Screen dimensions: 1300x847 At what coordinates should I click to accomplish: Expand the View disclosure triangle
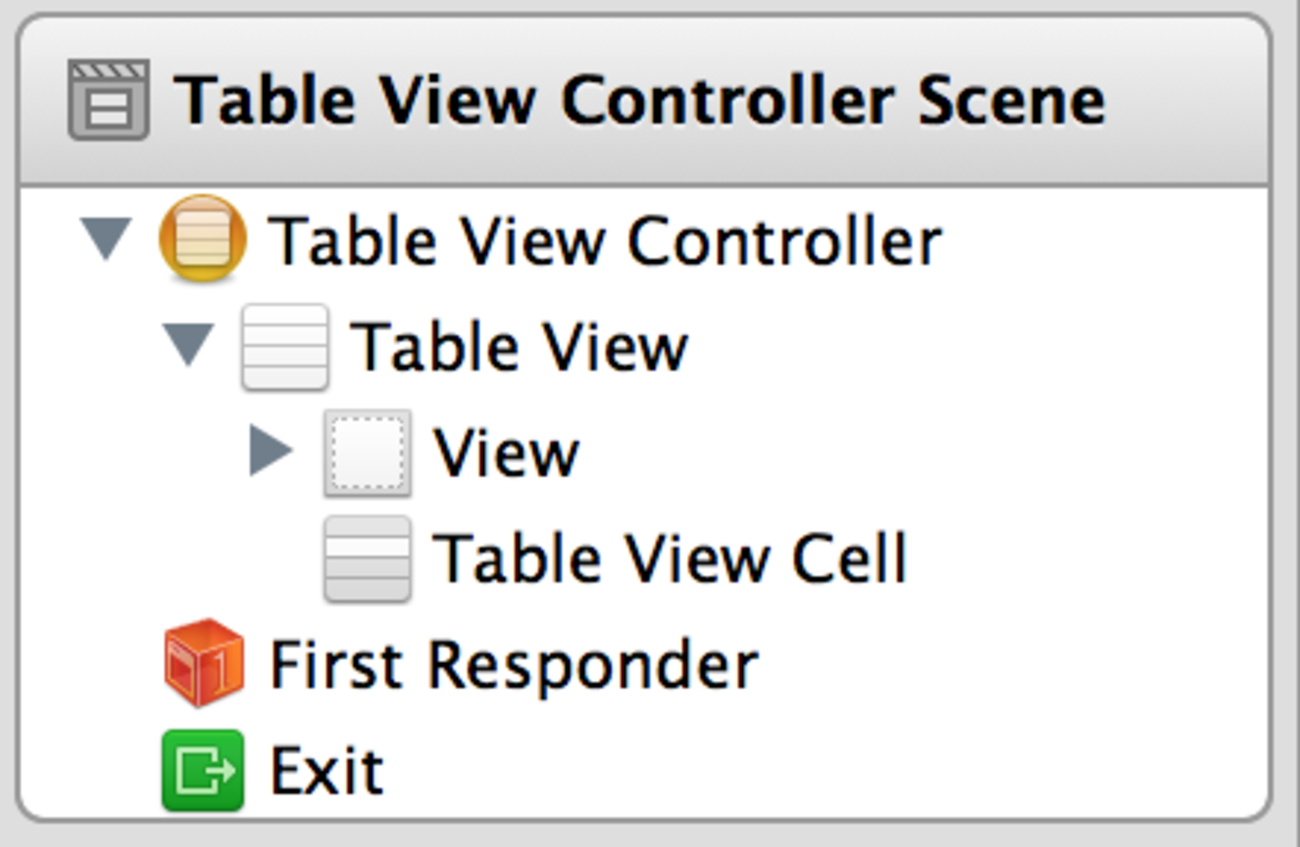(270, 452)
